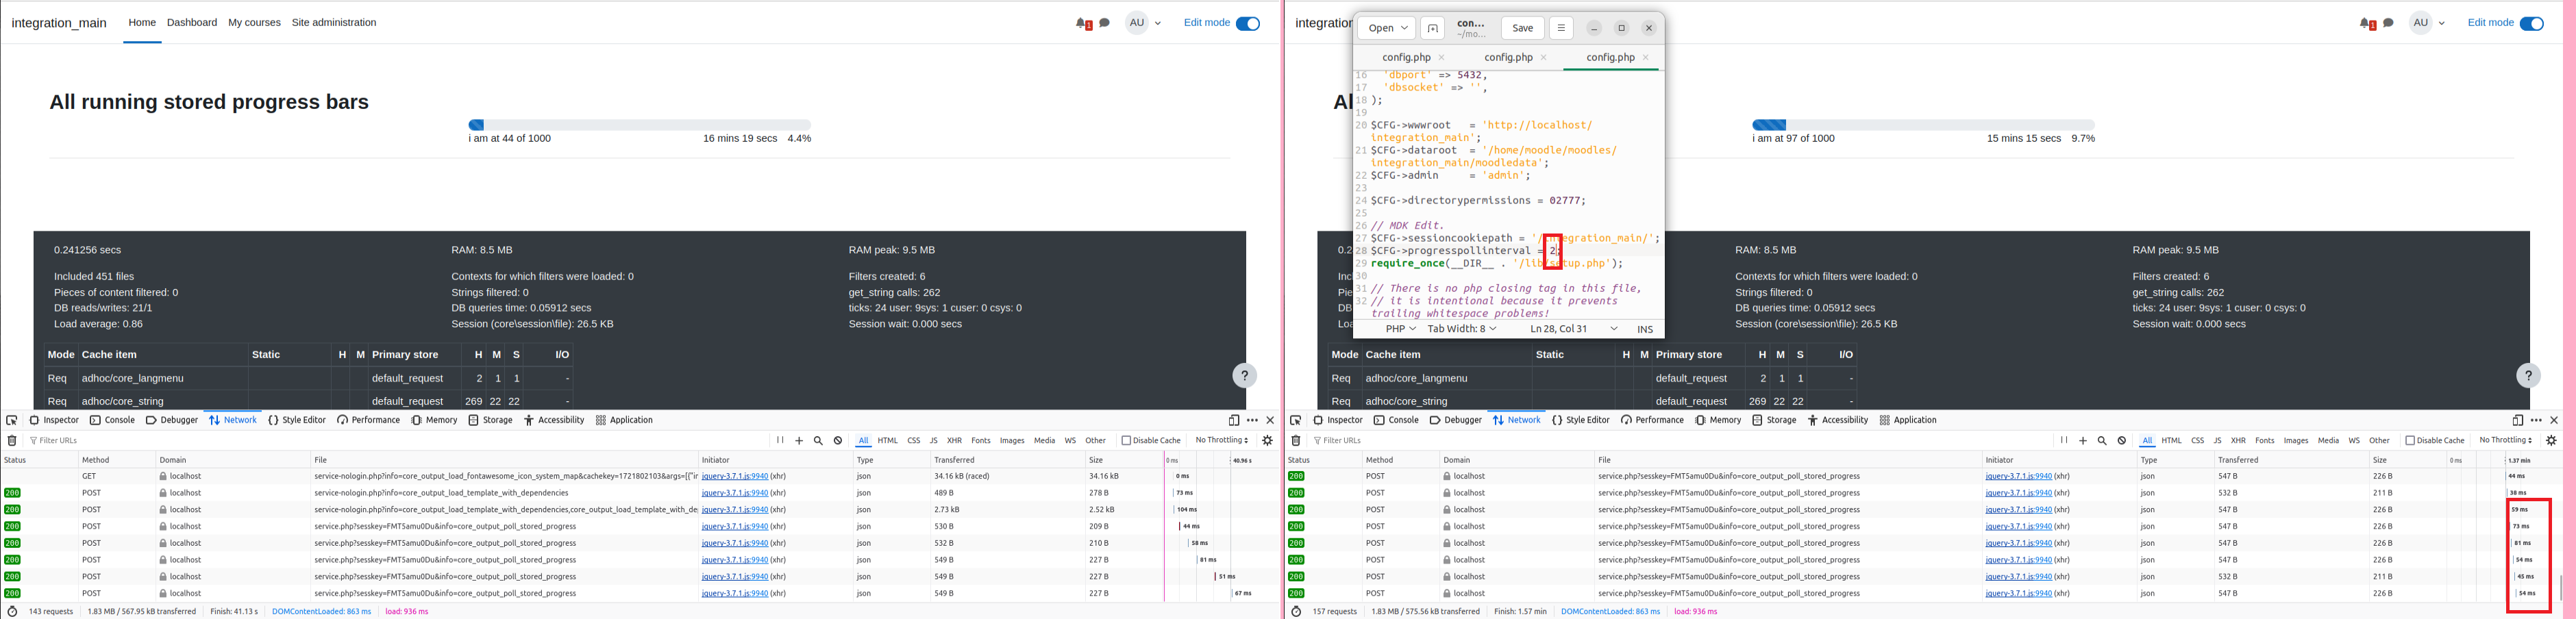
Task: Click the element picker icon in left devtools
Action: (12, 421)
